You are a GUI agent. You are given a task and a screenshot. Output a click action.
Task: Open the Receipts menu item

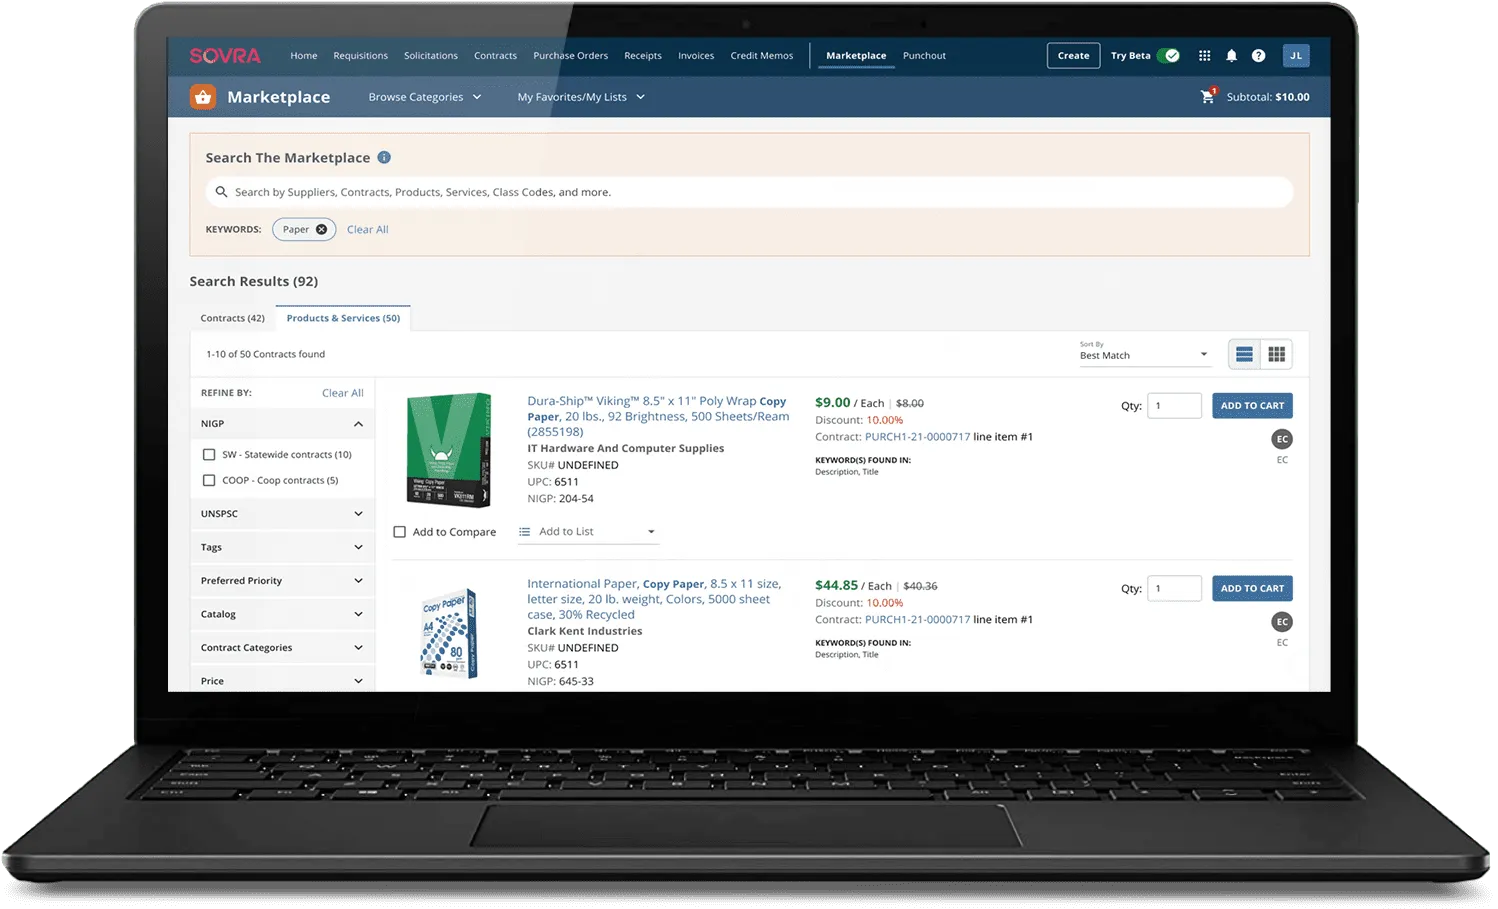pyautogui.click(x=643, y=56)
